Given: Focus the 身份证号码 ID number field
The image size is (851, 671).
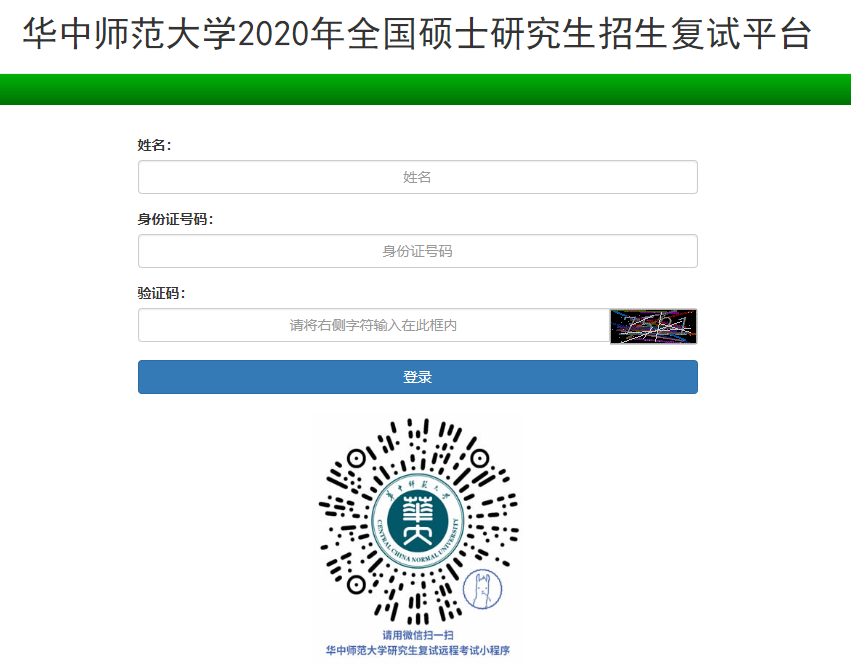Looking at the screenshot, I should click(417, 251).
